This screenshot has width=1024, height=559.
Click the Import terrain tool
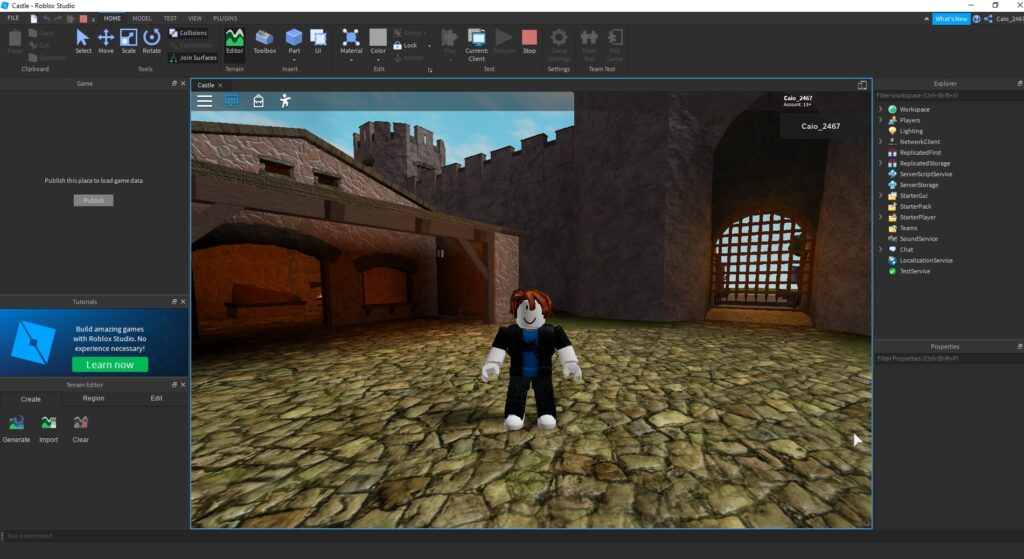click(x=48, y=428)
